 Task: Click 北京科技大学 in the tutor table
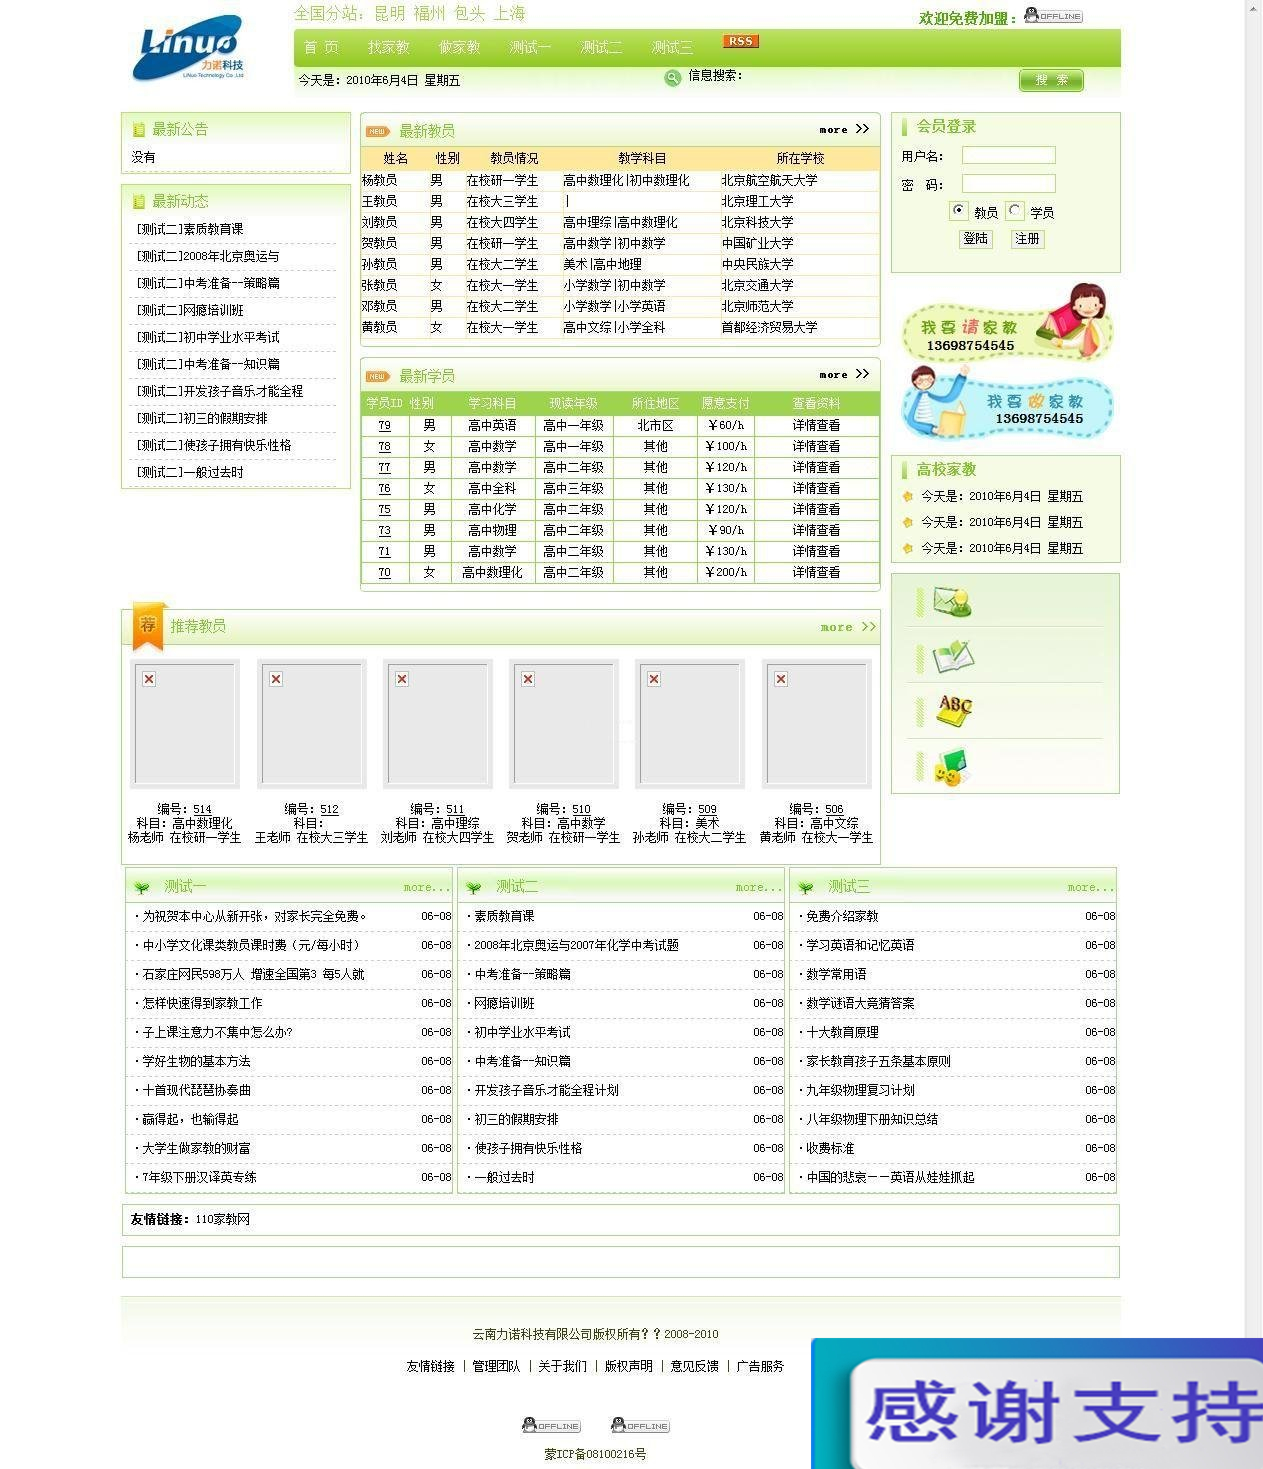(x=757, y=222)
